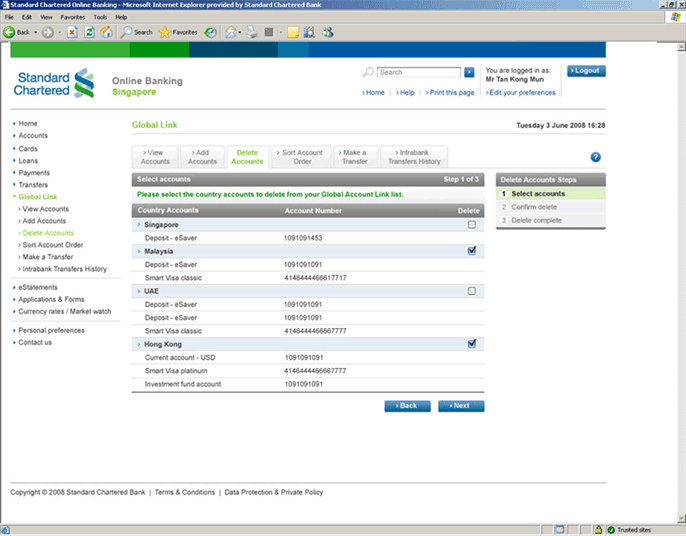This screenshot has height=536, width=686.
Task: Open Contact us in the sidebar
Action: pyautogui.click(x=35, y=343)
